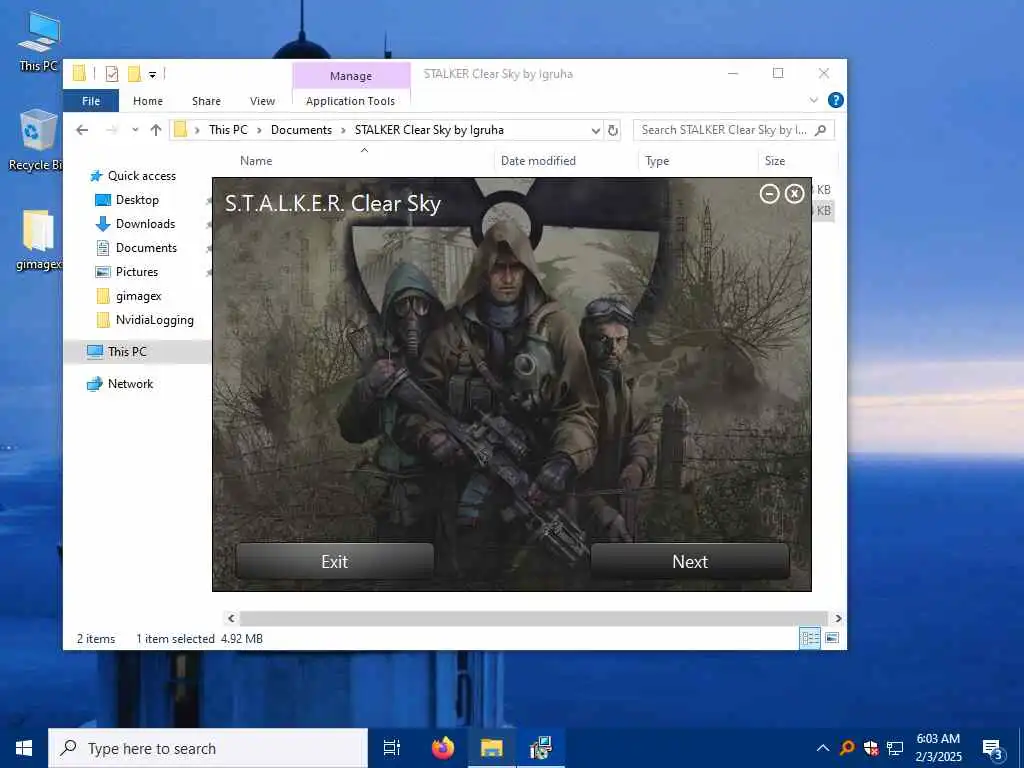The height and width of the screenshot is (768, 1024).
Task: Open the Action Center notifications icon
Action: pyautogui.click(x=993, y=748)
